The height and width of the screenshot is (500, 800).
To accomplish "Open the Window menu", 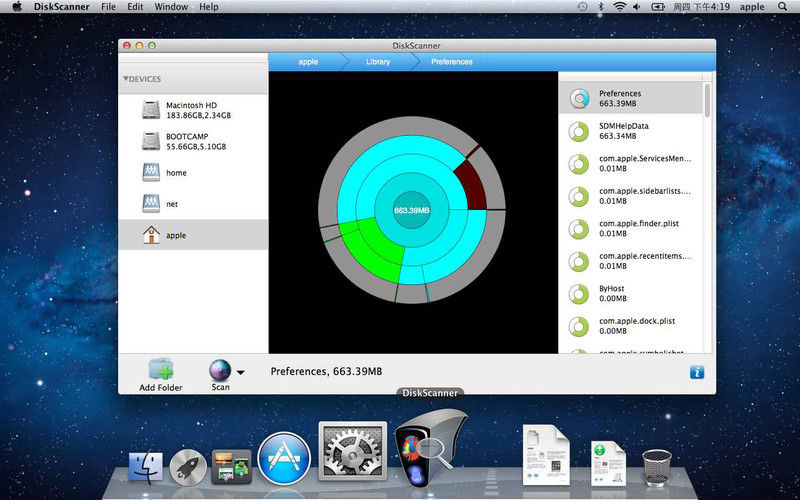I will pos(171,7).
